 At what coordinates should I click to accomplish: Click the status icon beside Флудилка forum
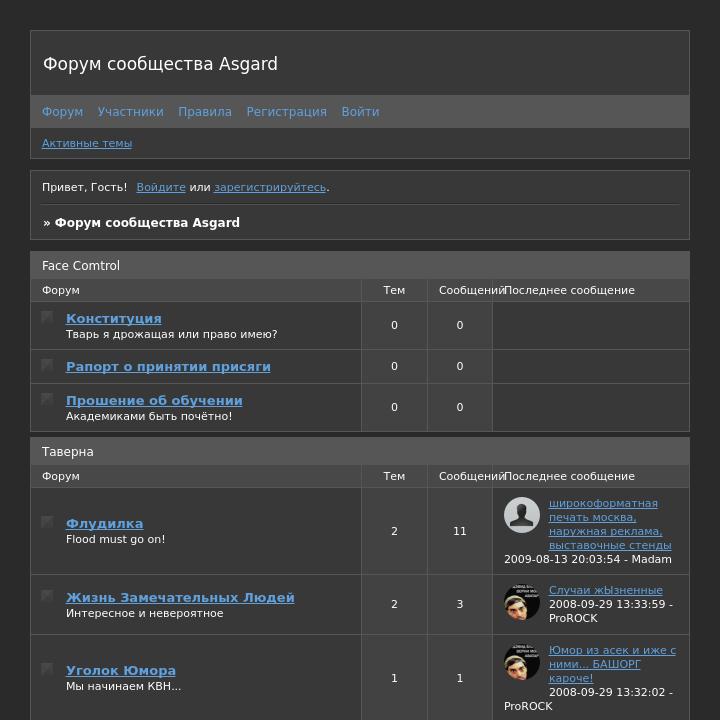47,522
